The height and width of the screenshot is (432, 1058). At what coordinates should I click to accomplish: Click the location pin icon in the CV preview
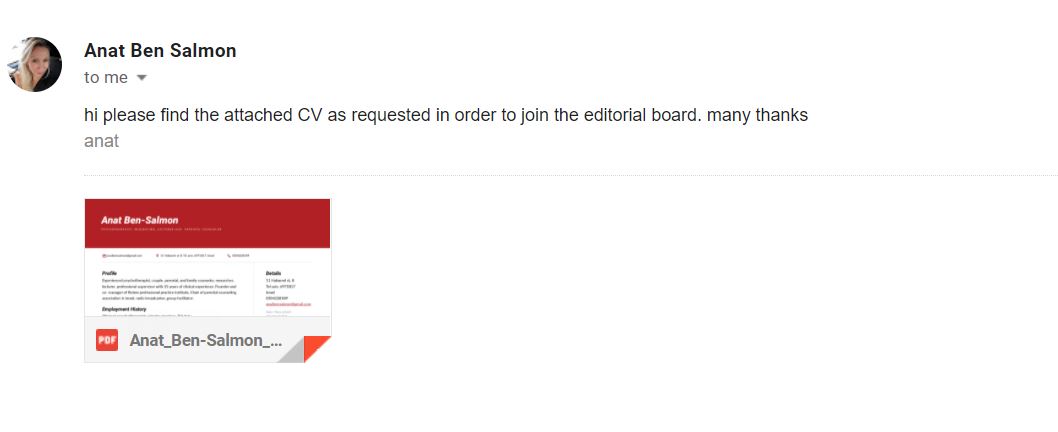coord(158,256)
